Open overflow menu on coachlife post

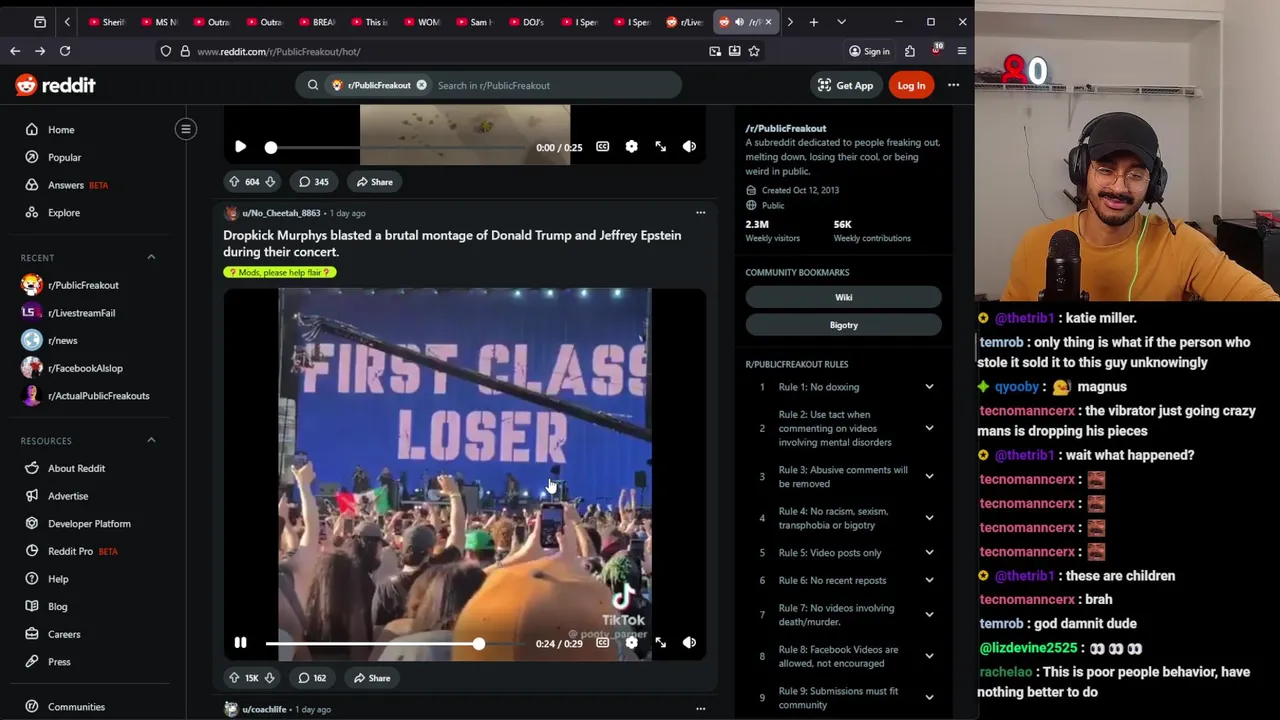point(700,709)
